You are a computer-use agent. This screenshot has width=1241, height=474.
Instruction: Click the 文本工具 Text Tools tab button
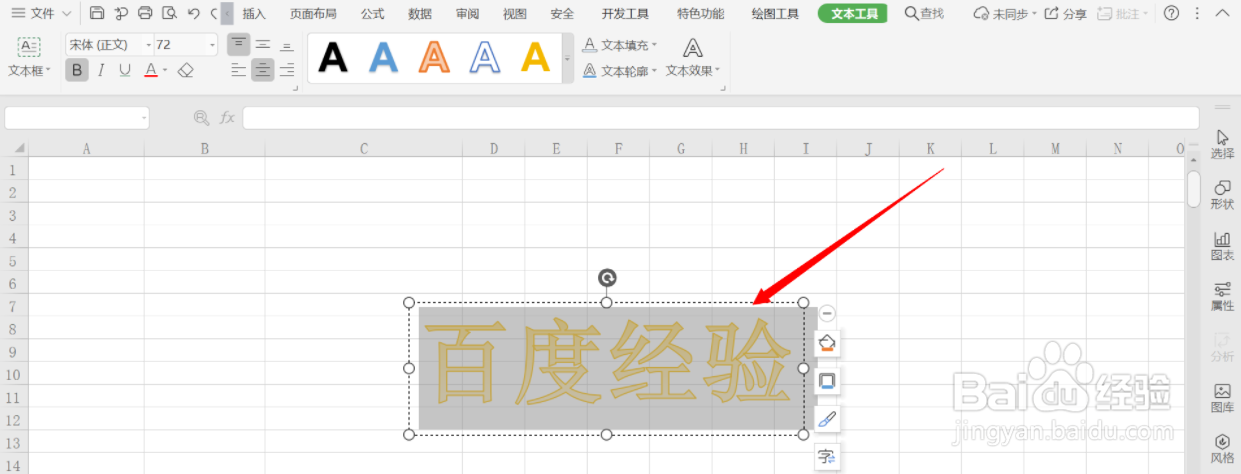point(852,14)
